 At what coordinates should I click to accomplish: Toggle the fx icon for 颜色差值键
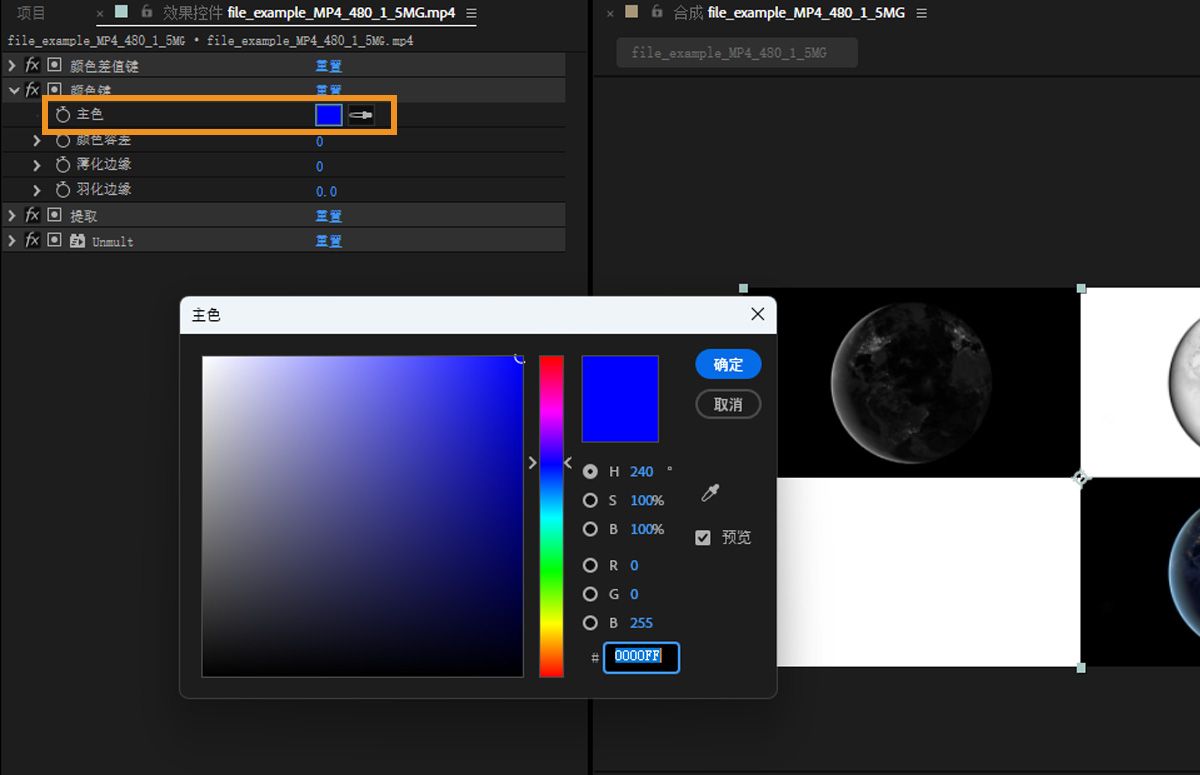pos(32,65)
